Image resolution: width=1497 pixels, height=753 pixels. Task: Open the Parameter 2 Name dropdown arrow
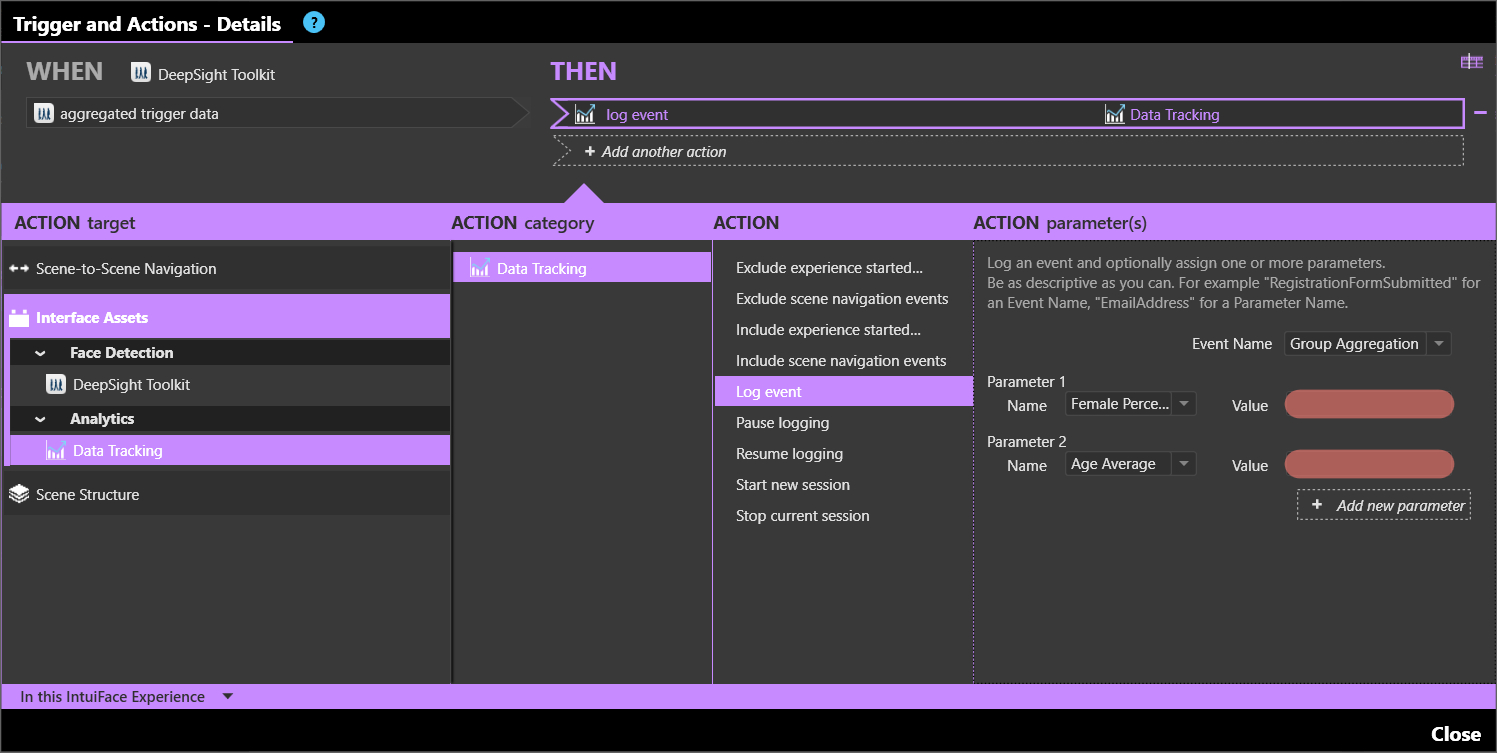click(x=1183, y=464)
